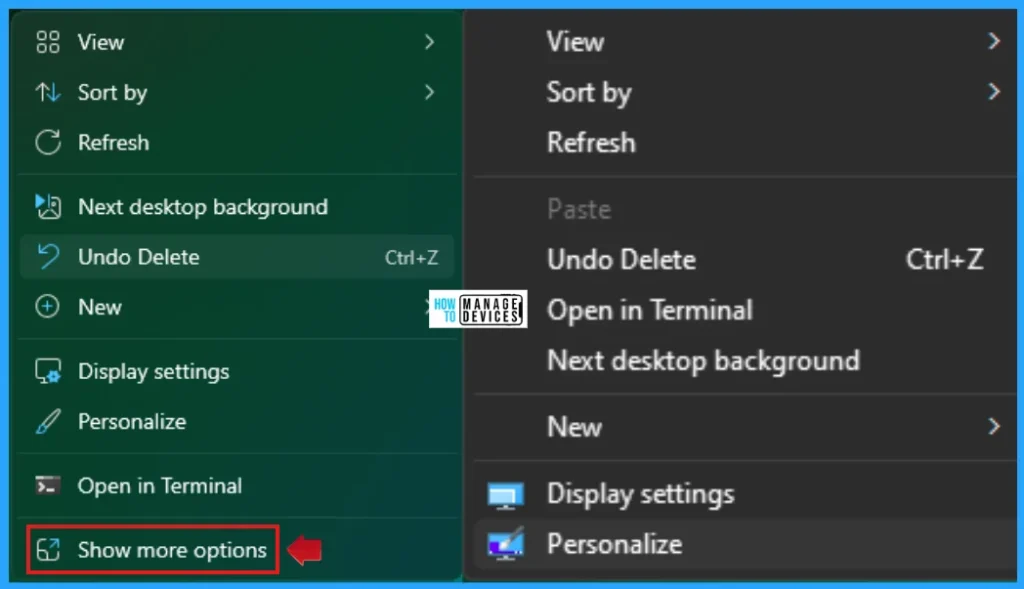Click the Ctrl+Z shortcut text in the modern menu
The height and width of the screenshot is (589, 1024).
(411, 257)
